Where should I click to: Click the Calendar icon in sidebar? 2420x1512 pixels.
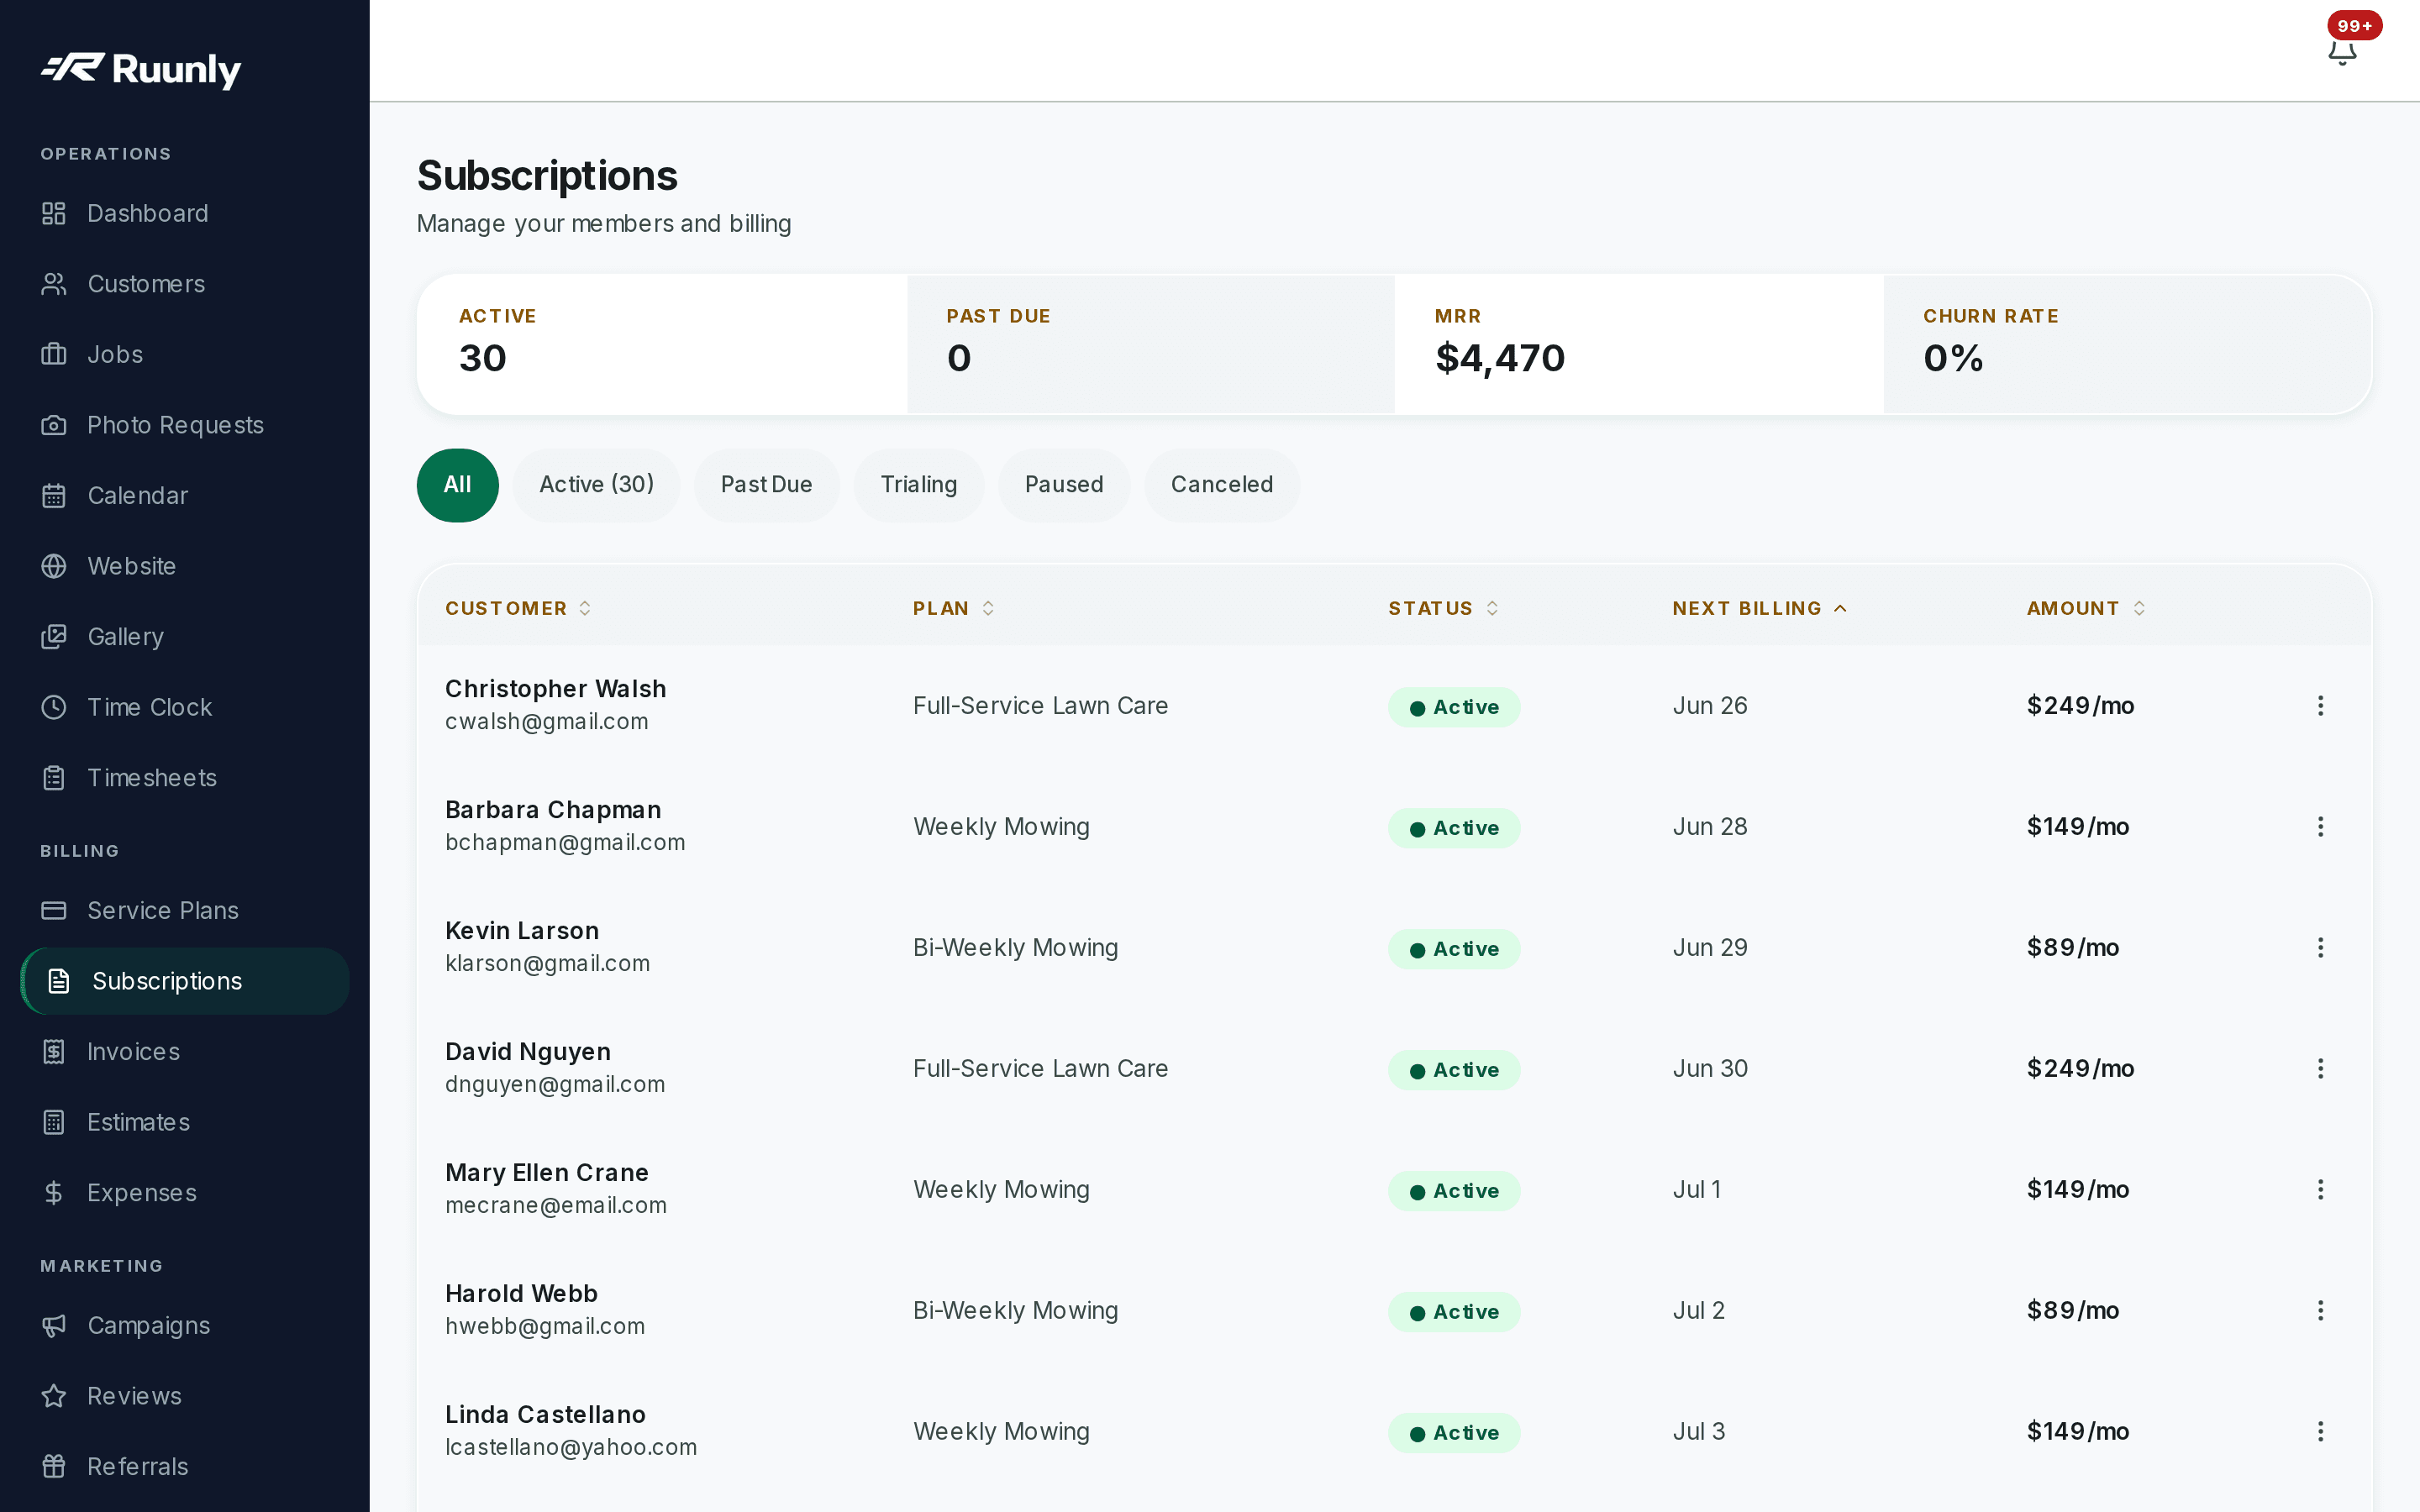(x=54, y=495)
